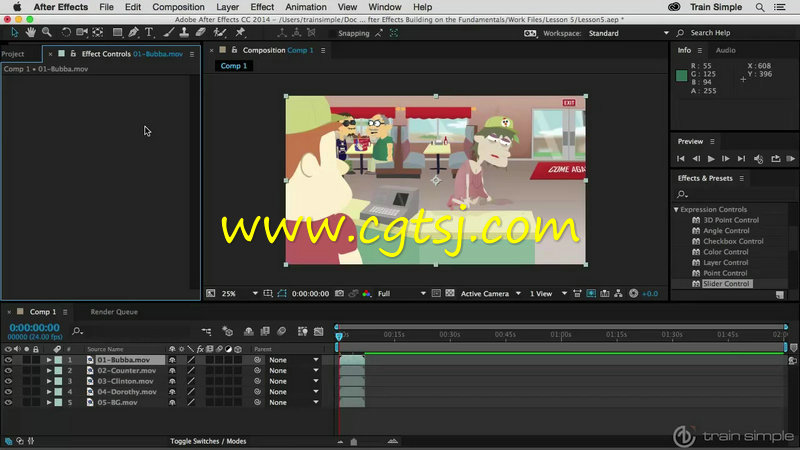Select the Puppet Pin tool

(x=240, y=33)
